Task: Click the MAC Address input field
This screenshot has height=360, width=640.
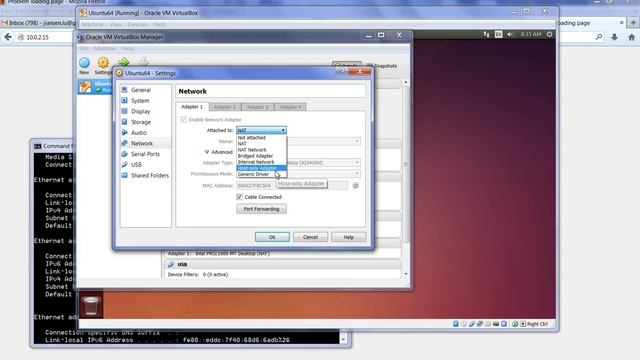Action: [292, 185]
